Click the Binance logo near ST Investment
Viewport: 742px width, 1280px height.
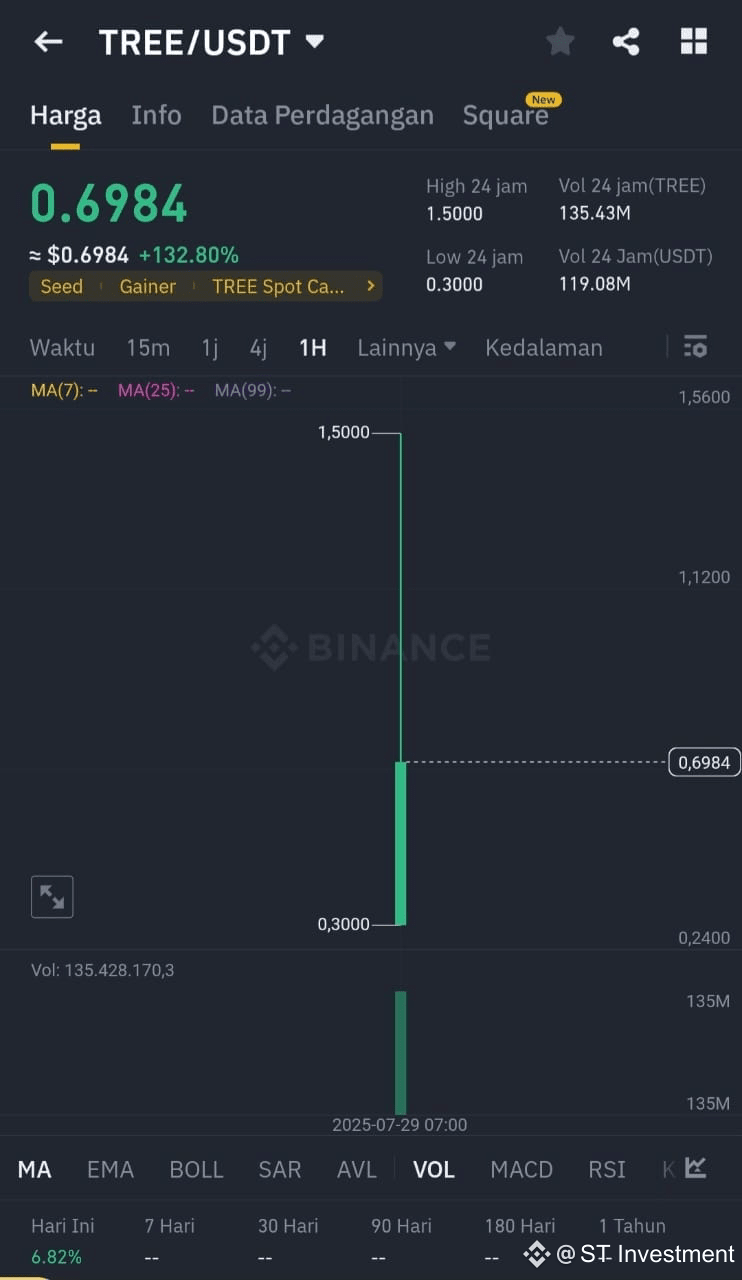pyautogui.click(x=537, y=1253)
